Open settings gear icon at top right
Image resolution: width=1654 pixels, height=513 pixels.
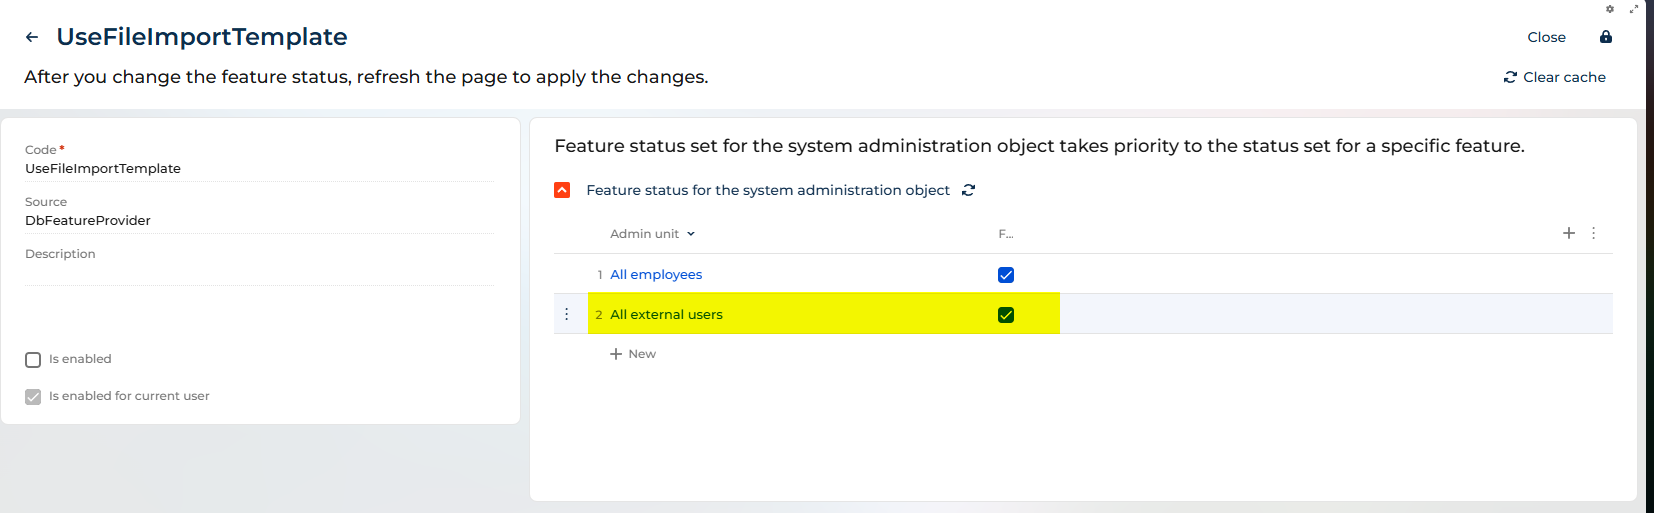[x=1610, y=9]
